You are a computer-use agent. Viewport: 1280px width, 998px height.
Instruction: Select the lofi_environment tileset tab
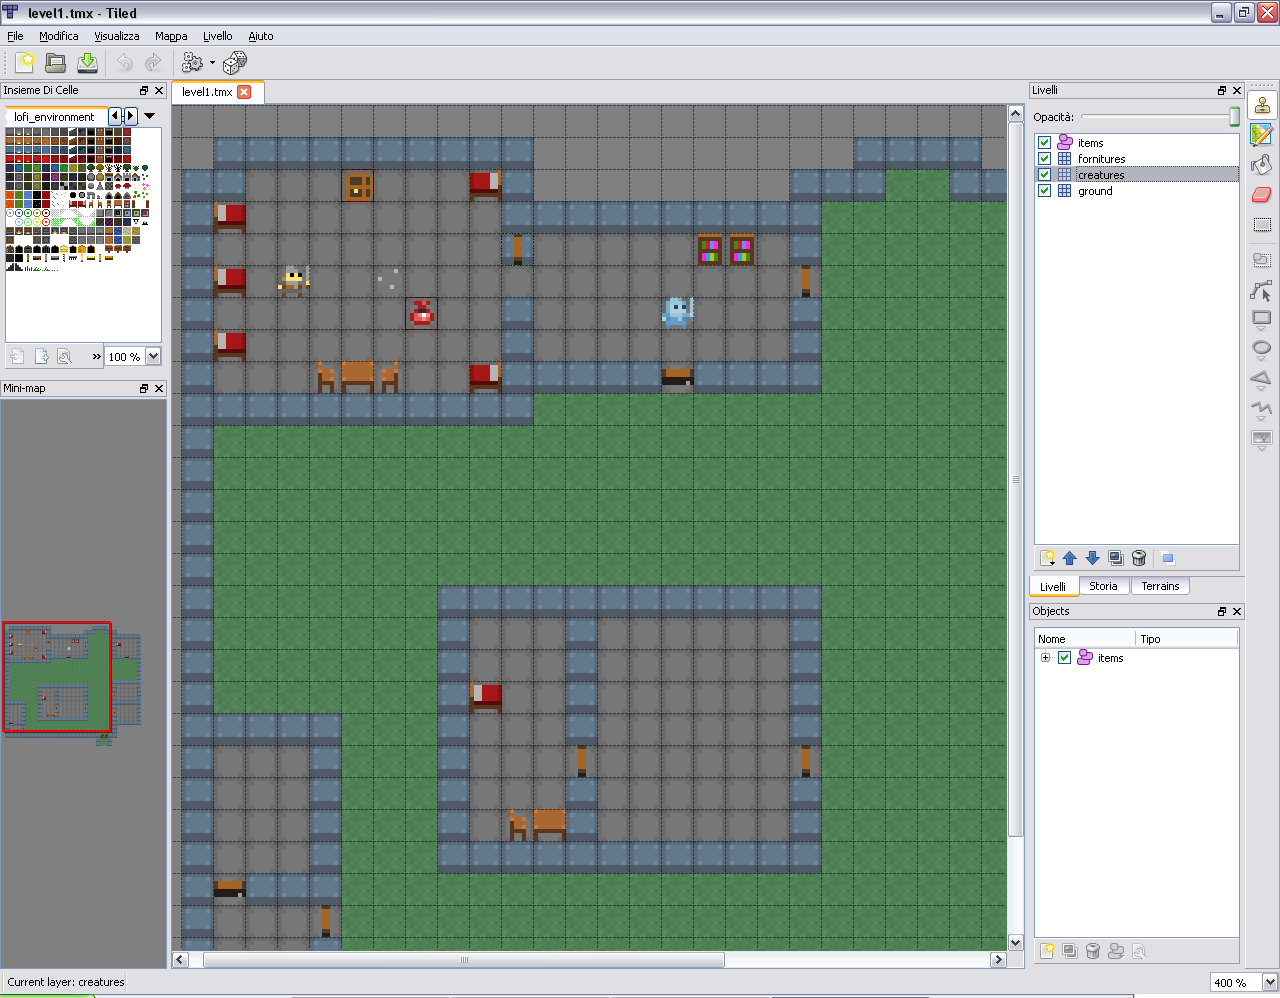click(54, 117)
